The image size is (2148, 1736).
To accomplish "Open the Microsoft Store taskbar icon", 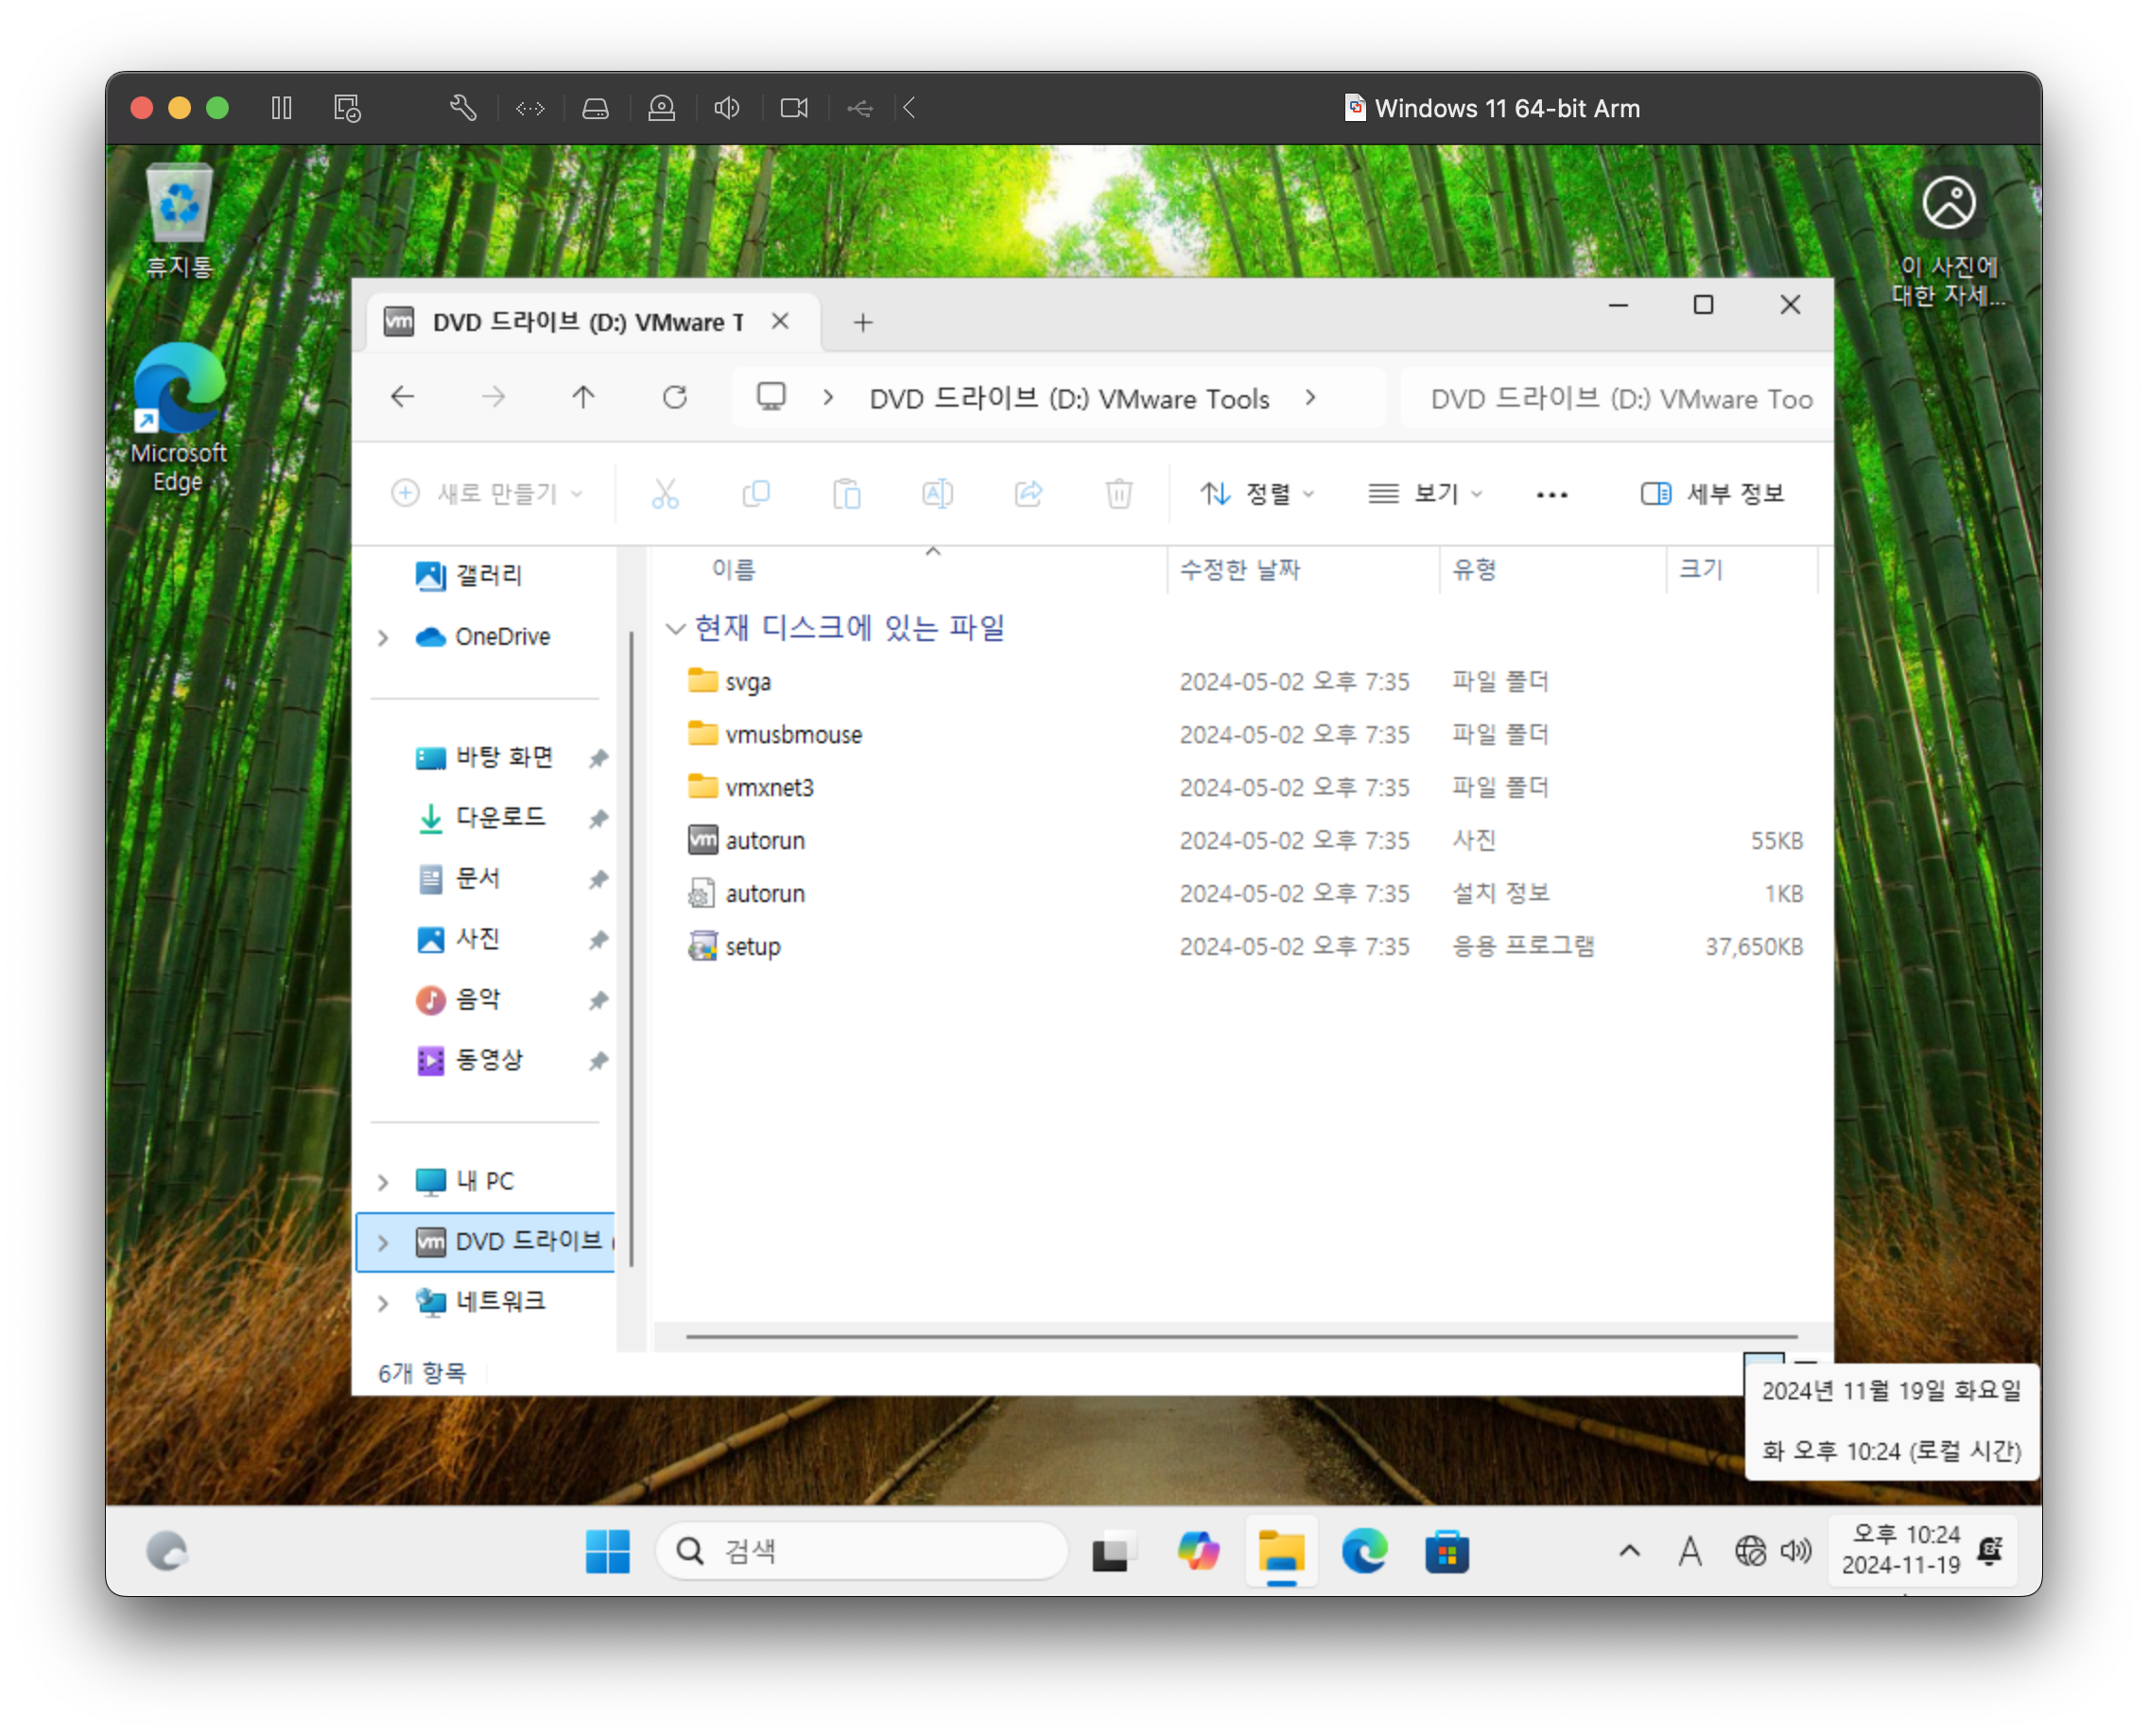I will point(1446,1552).
